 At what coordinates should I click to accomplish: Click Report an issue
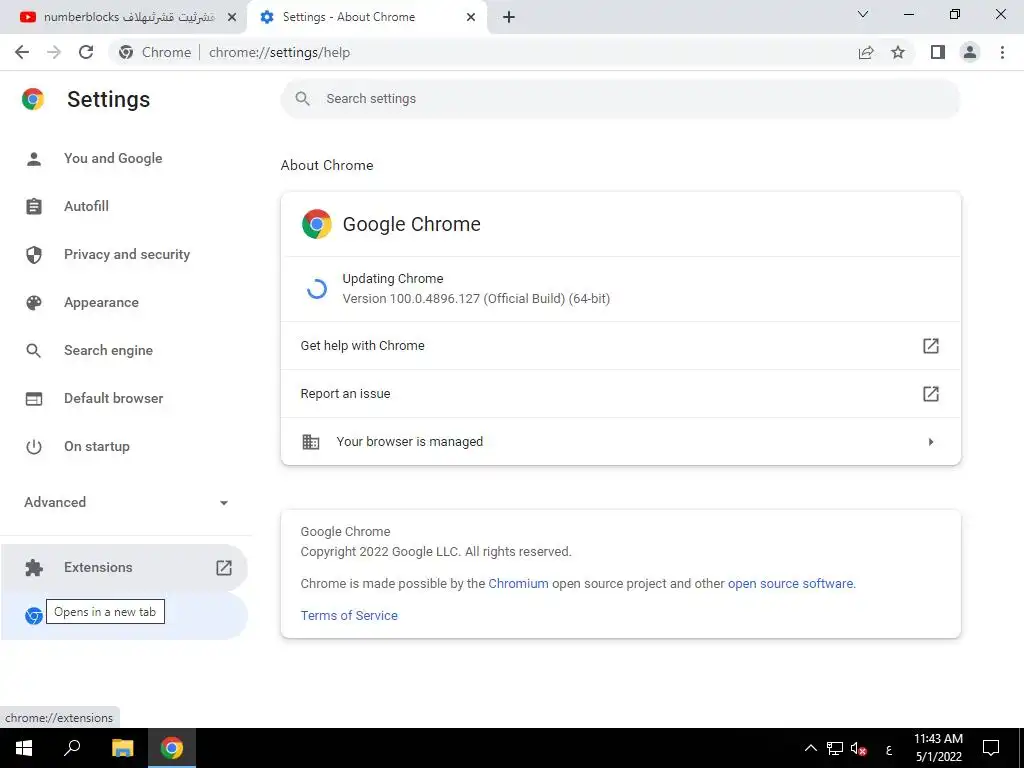(x=620, y=394)
